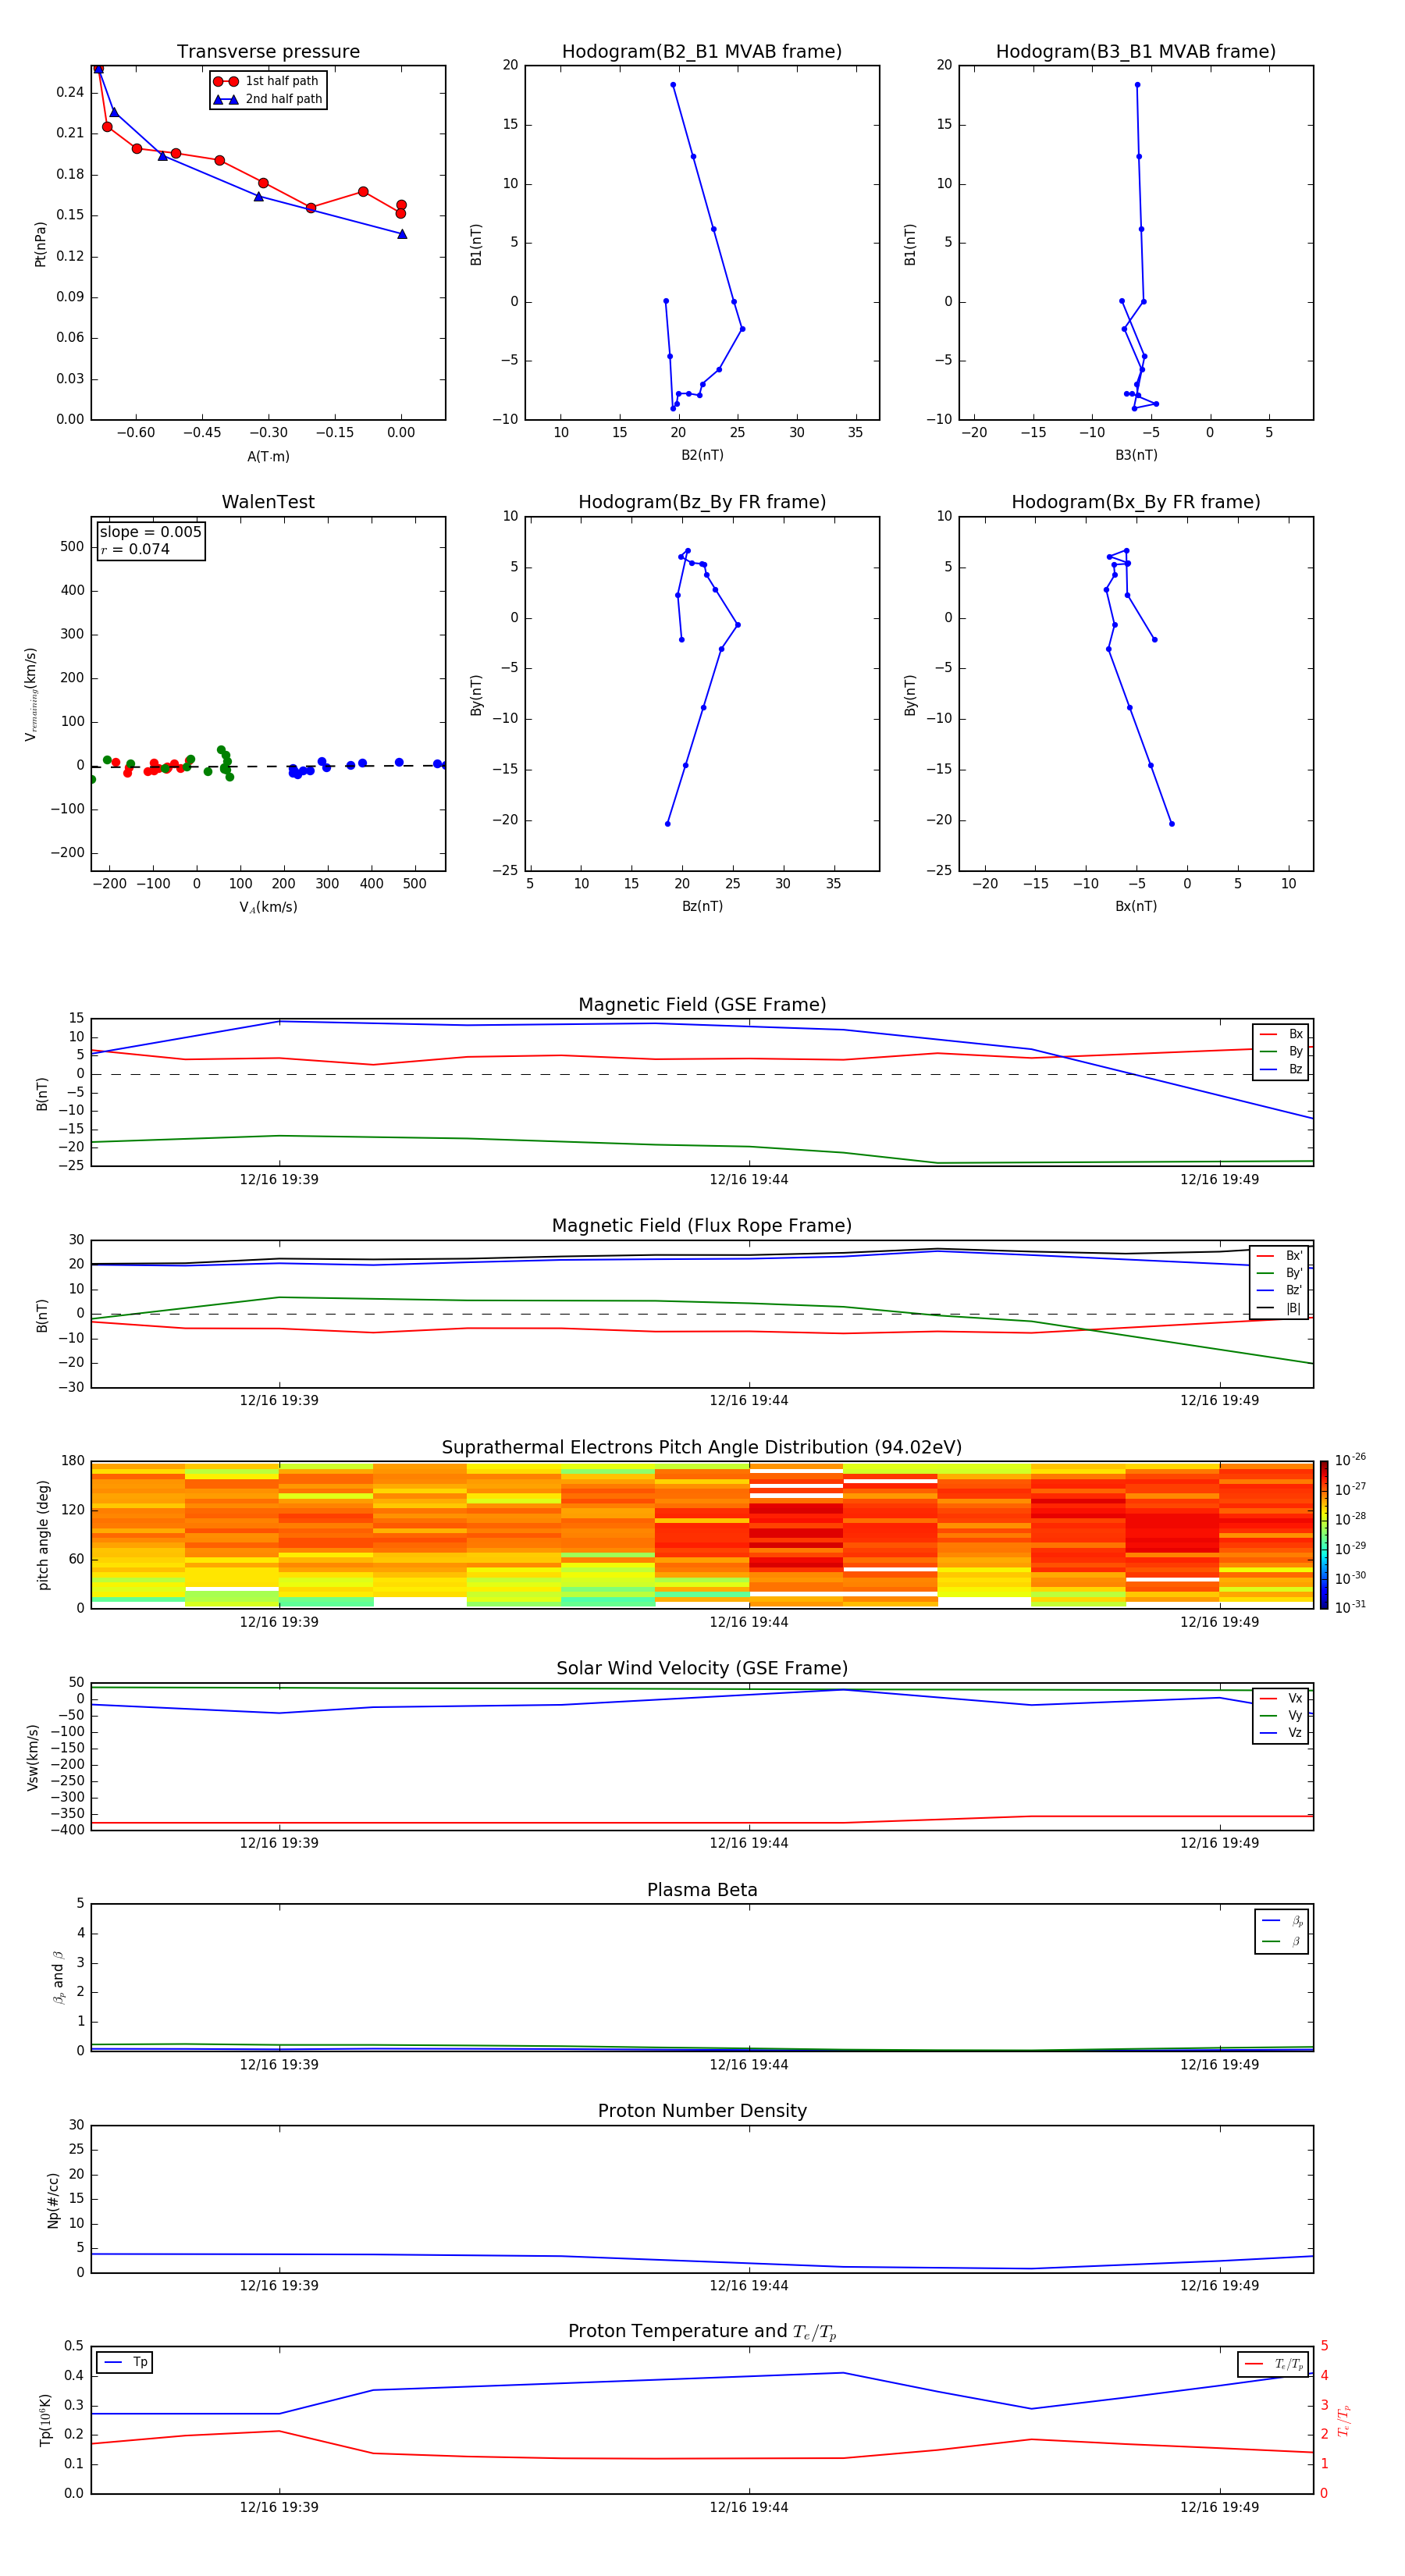Select 'Hodogram(Bx_By FR frame)' title

1136,502
